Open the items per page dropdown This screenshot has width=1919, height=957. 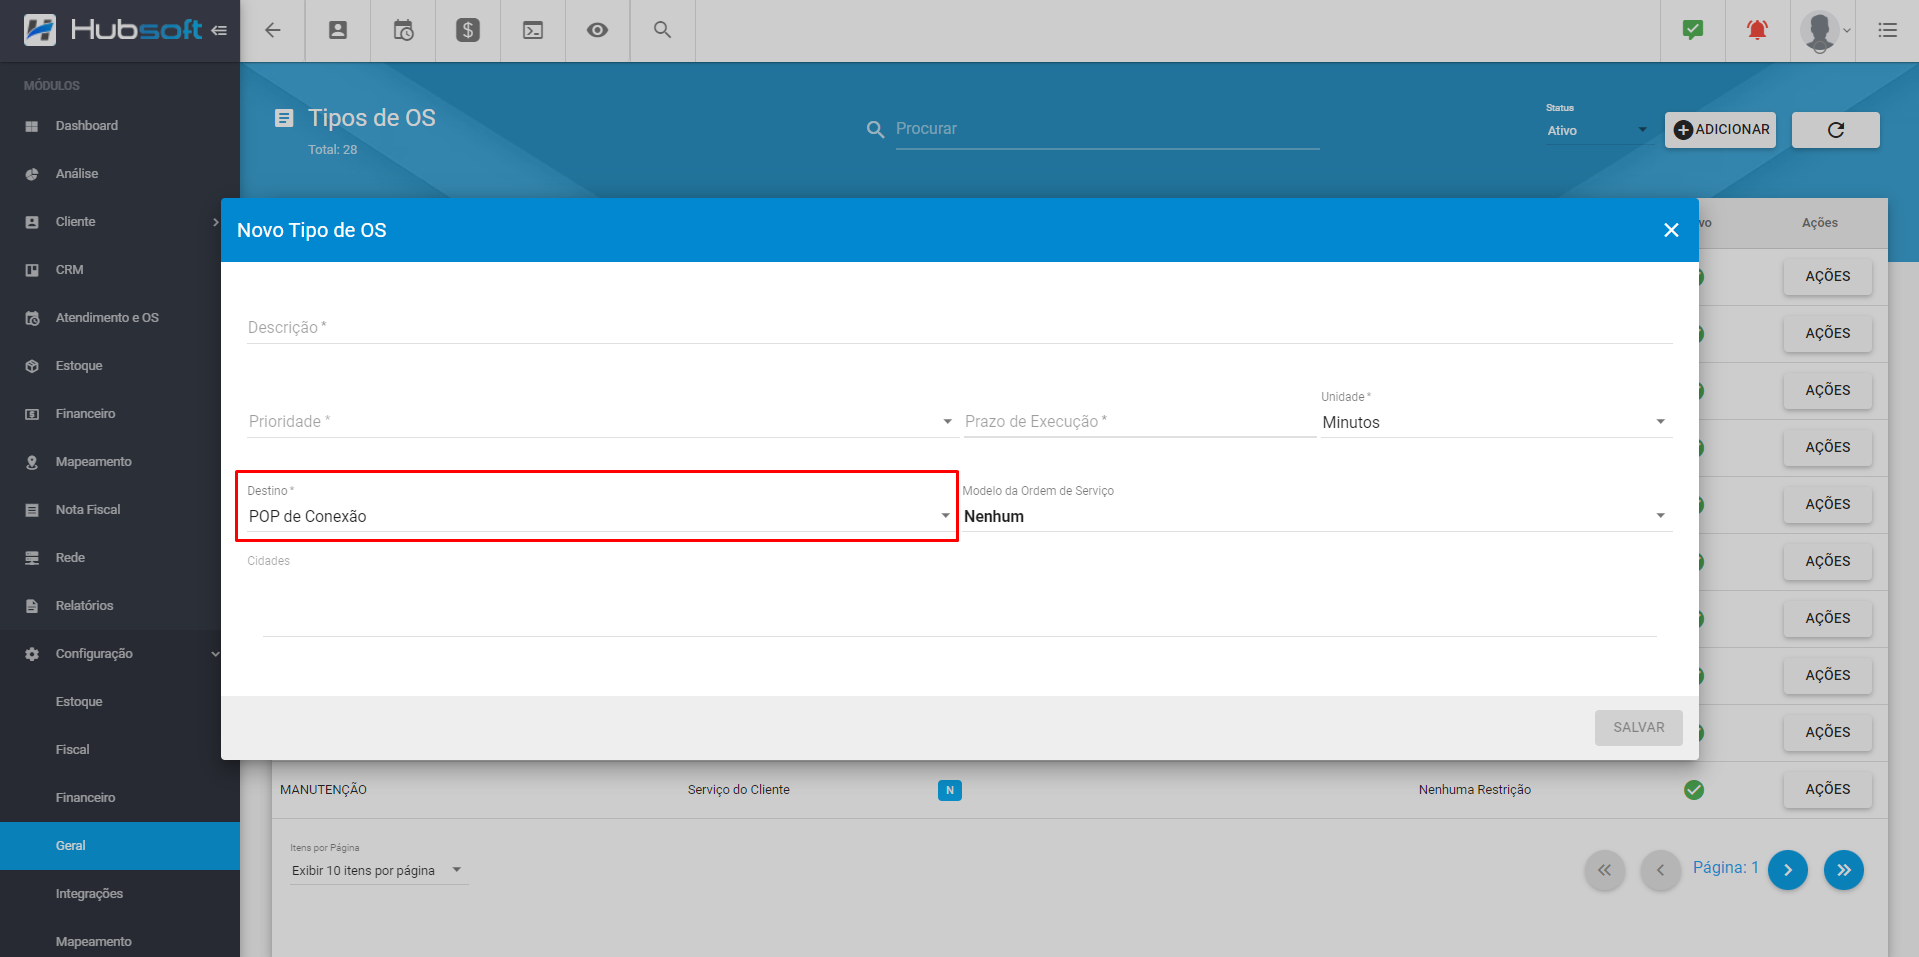[x=378, y=871]
